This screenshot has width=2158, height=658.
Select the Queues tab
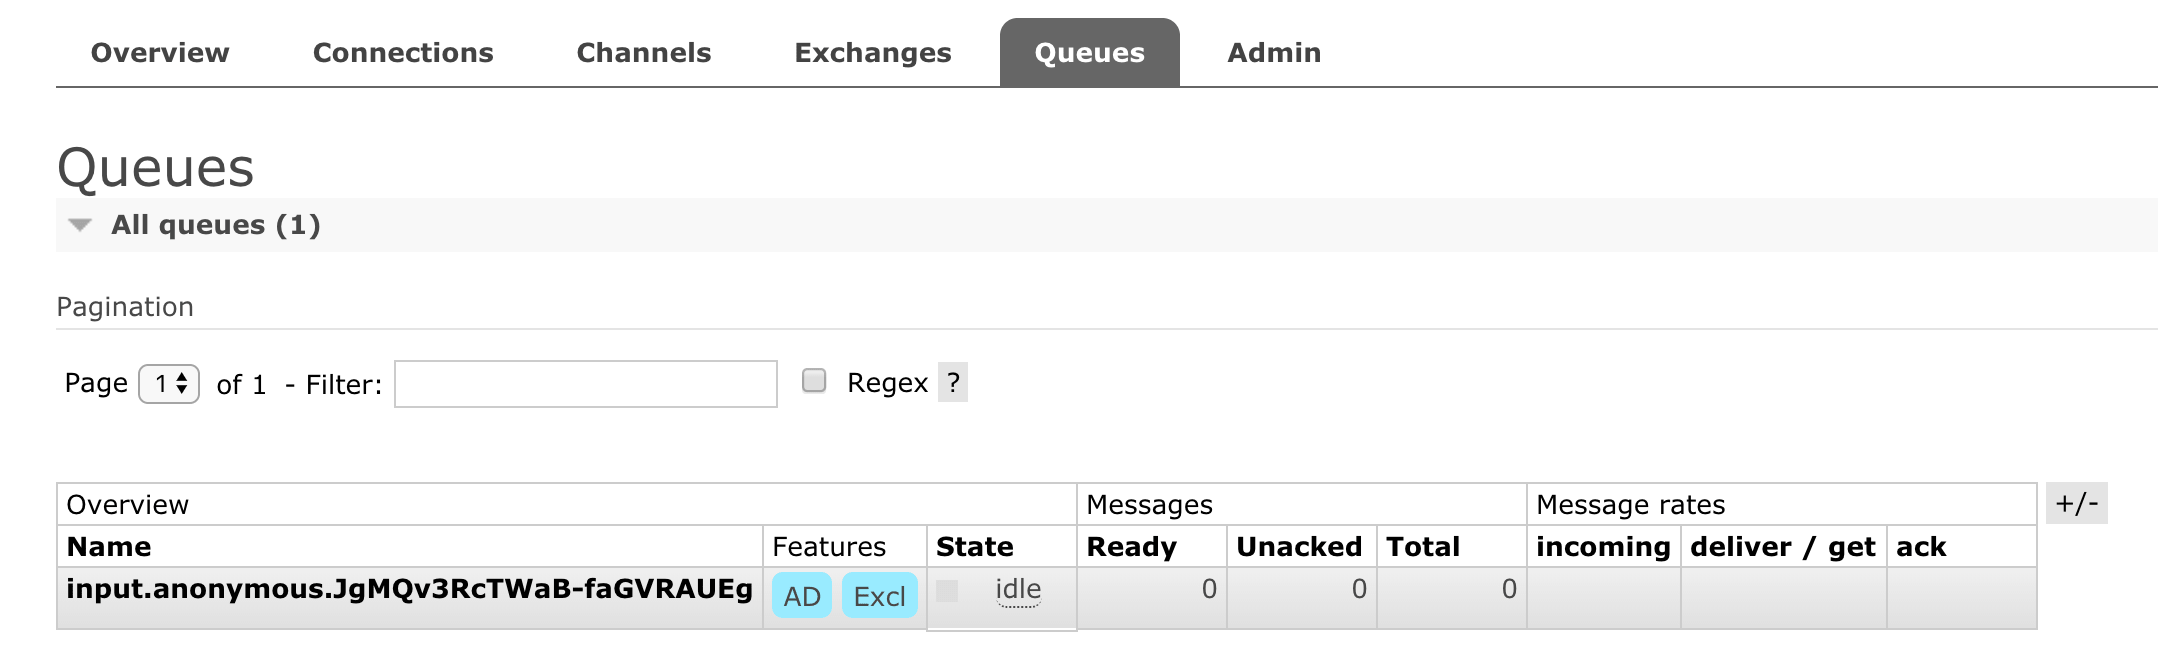pos(1089,53)
